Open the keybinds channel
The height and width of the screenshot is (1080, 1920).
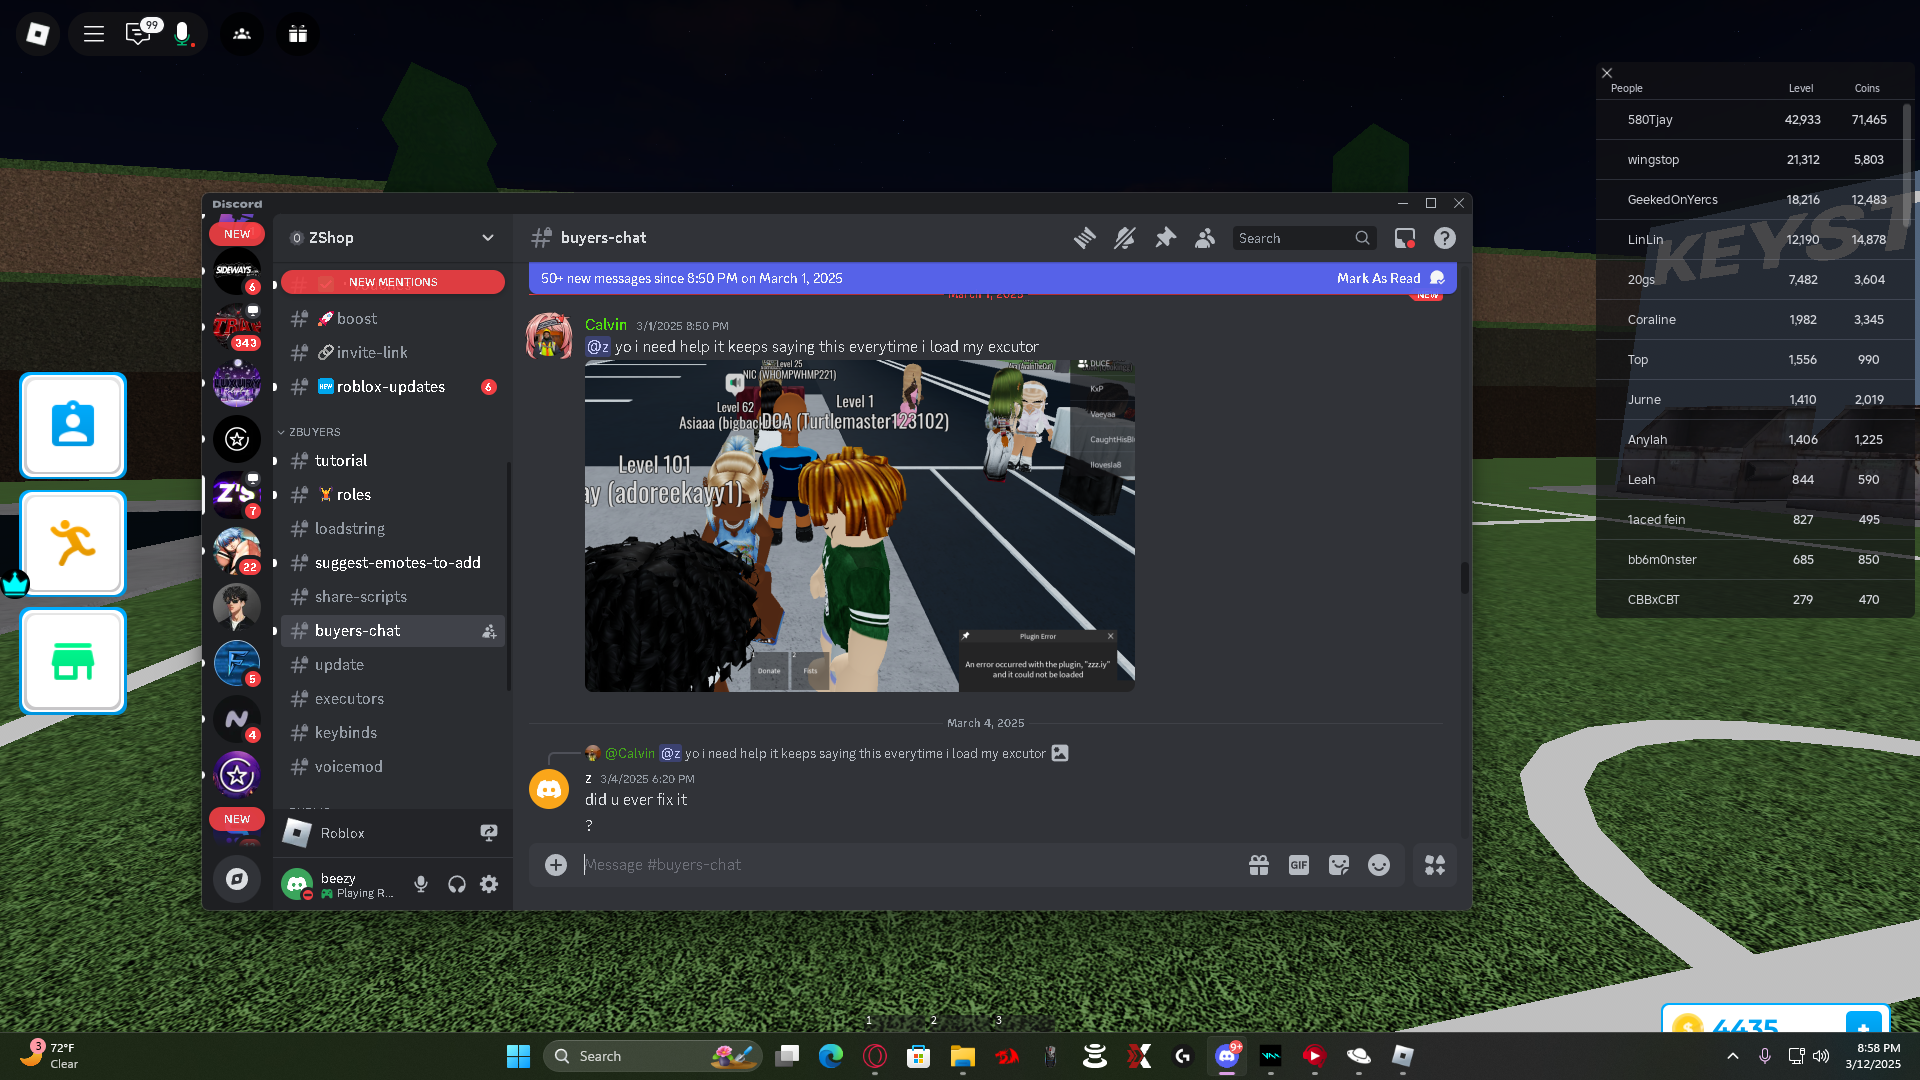tap(393, 733)
